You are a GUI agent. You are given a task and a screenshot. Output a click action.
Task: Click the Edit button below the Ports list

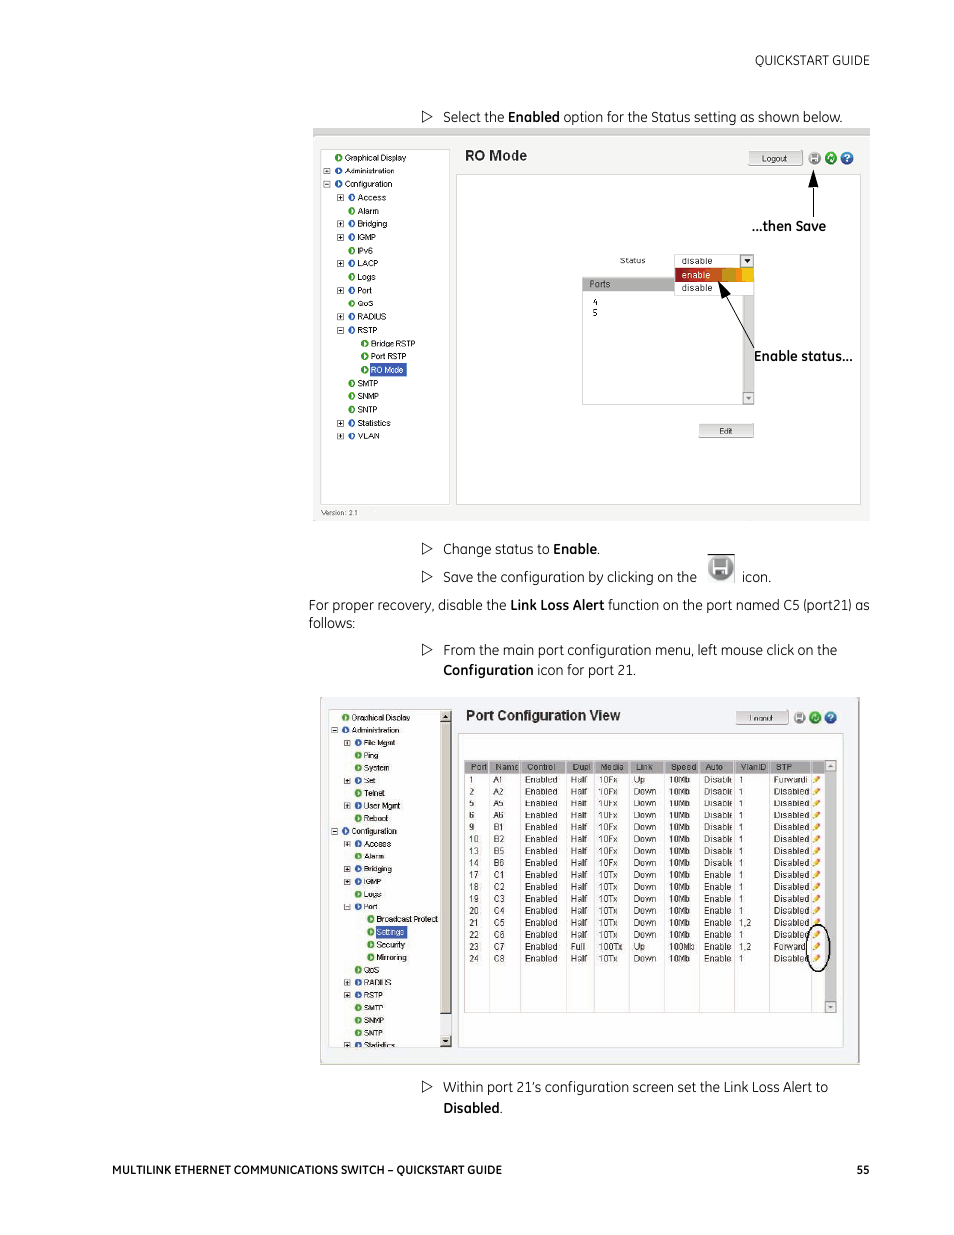pos(726,431)
